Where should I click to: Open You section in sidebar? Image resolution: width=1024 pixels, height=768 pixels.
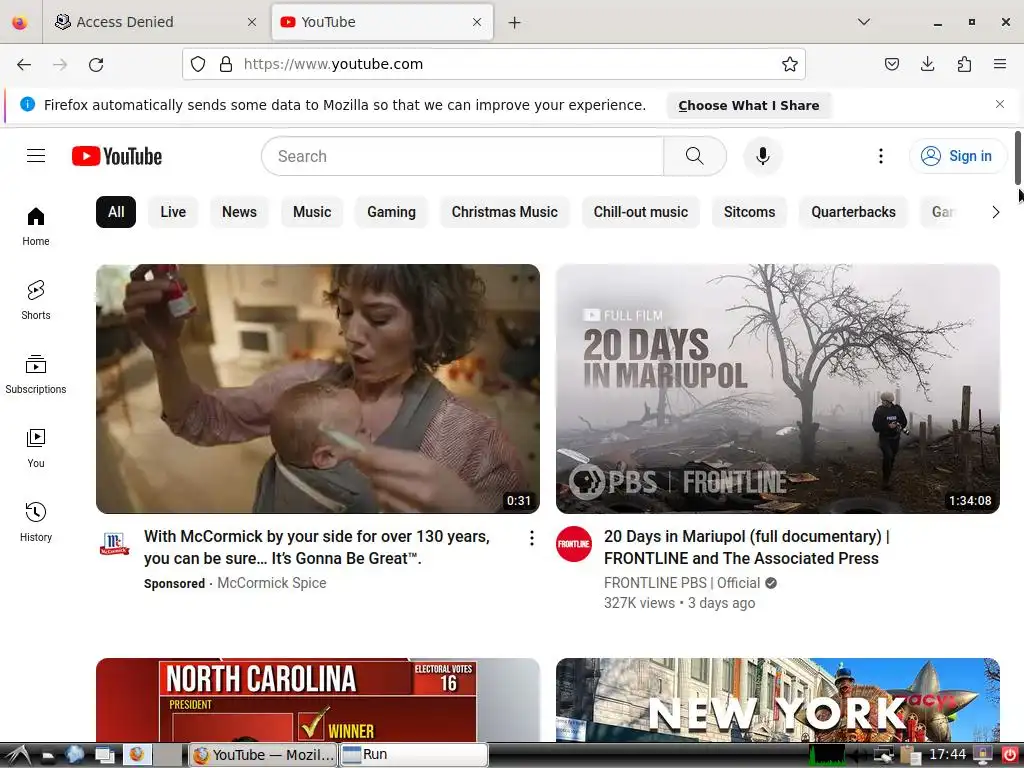(36, 448)
